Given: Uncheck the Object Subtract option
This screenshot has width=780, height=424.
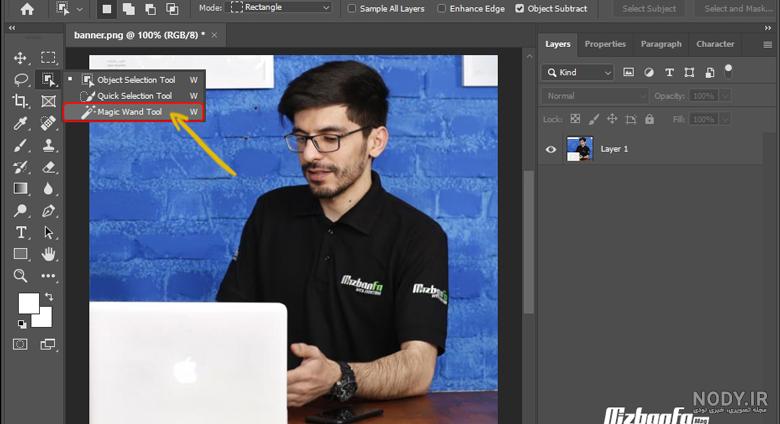Looking at the screenshot, I should (519, 8).
